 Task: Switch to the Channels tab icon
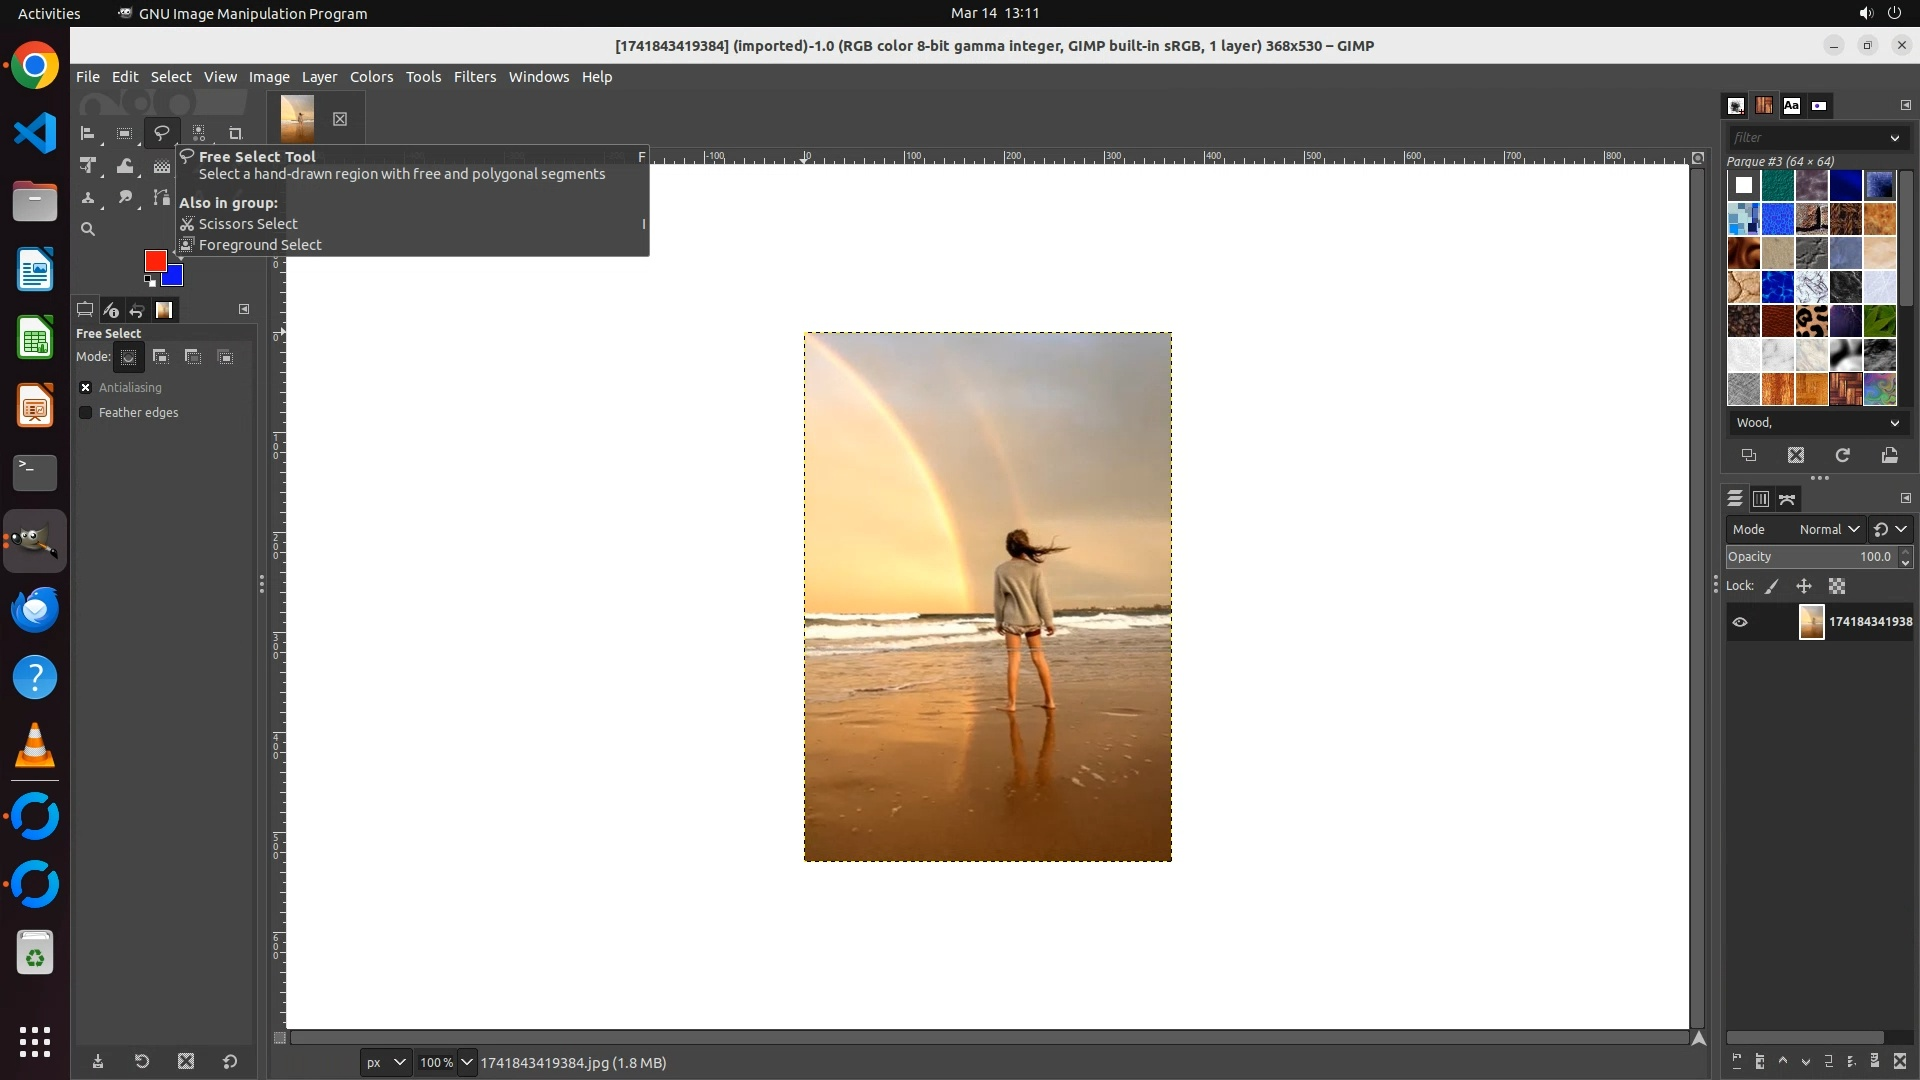click(x=1761, y=498)
